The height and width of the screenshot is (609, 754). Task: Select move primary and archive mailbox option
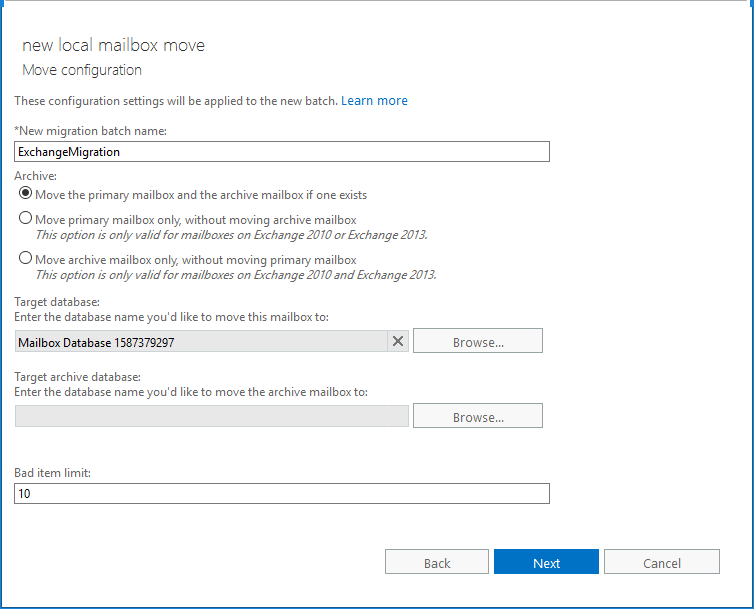tap(26, 194)
